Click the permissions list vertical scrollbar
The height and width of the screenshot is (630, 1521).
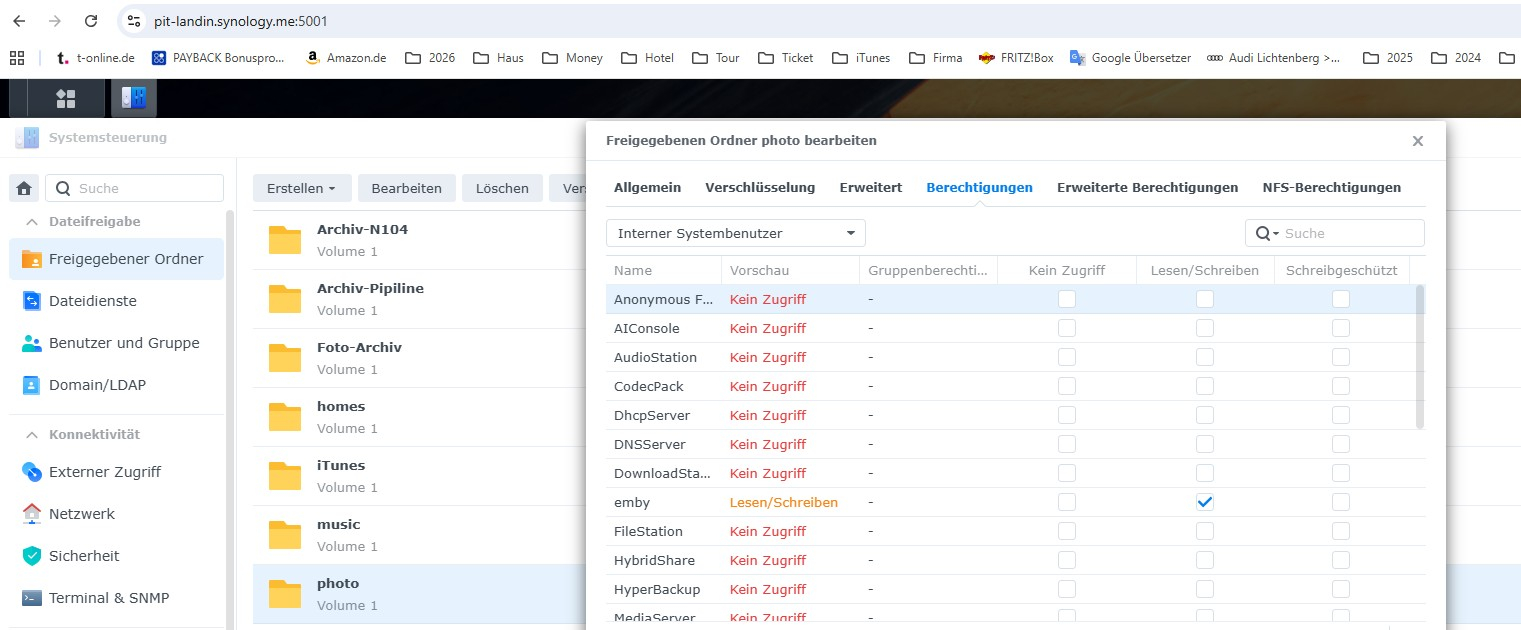pyautogui.click(x=1420, y=357)
